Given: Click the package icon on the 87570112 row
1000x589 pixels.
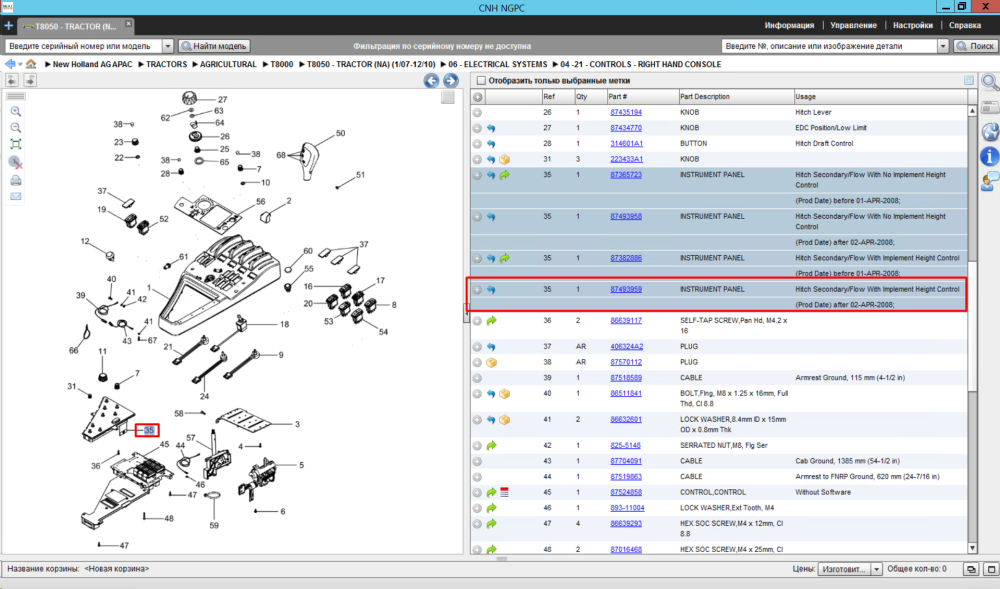Looking at the screenshot, I should point(491,362).
